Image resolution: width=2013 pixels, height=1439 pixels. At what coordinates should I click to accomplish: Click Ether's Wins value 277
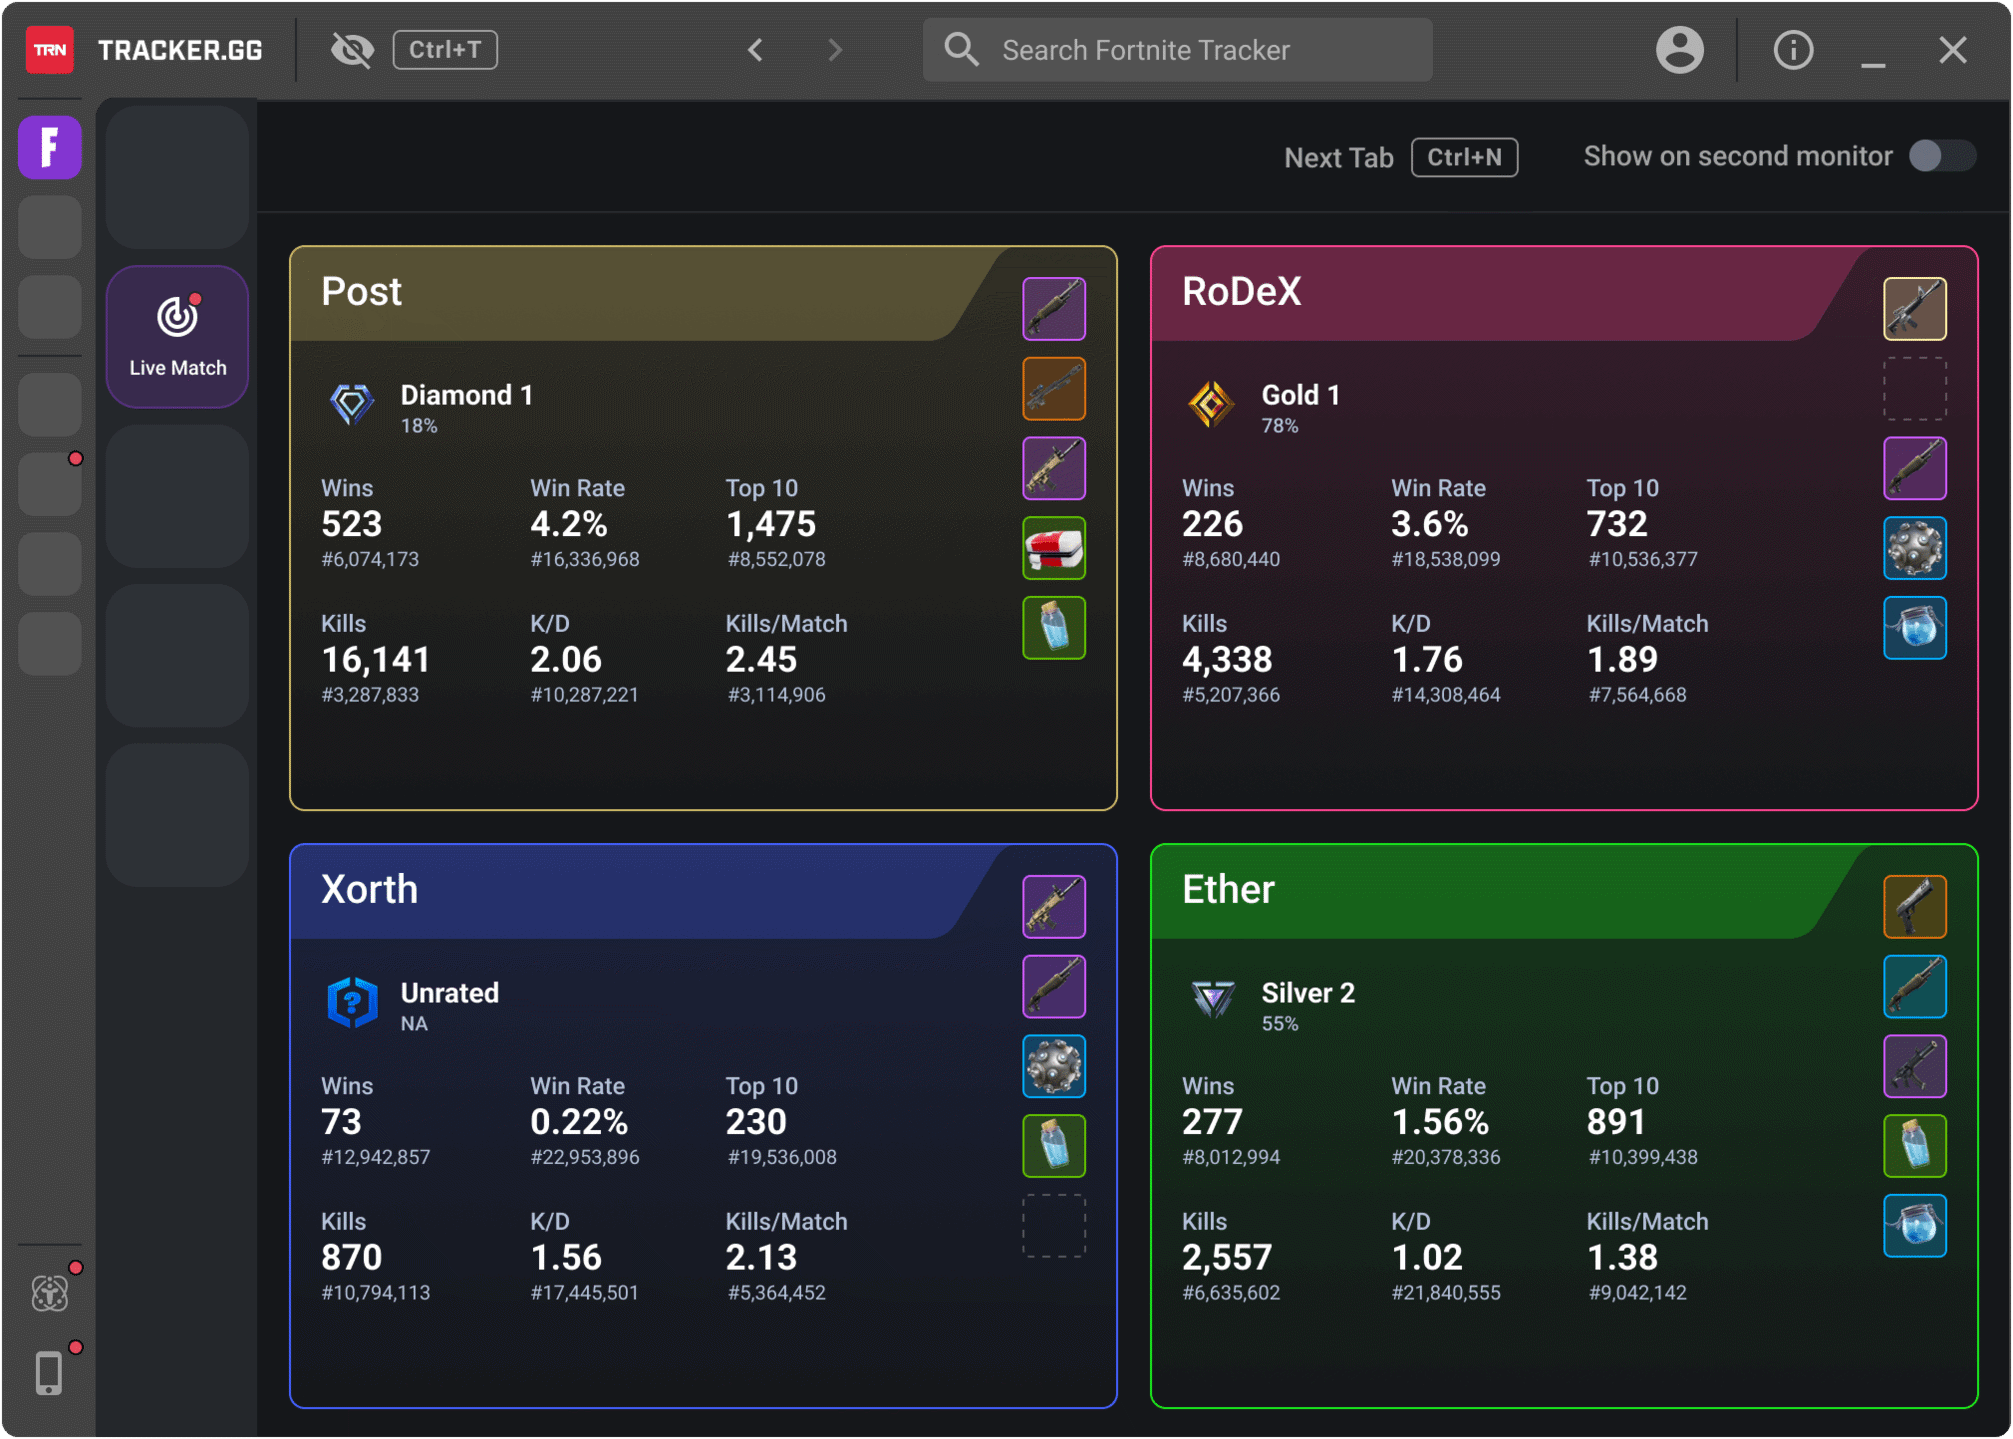(1212, 1122)
